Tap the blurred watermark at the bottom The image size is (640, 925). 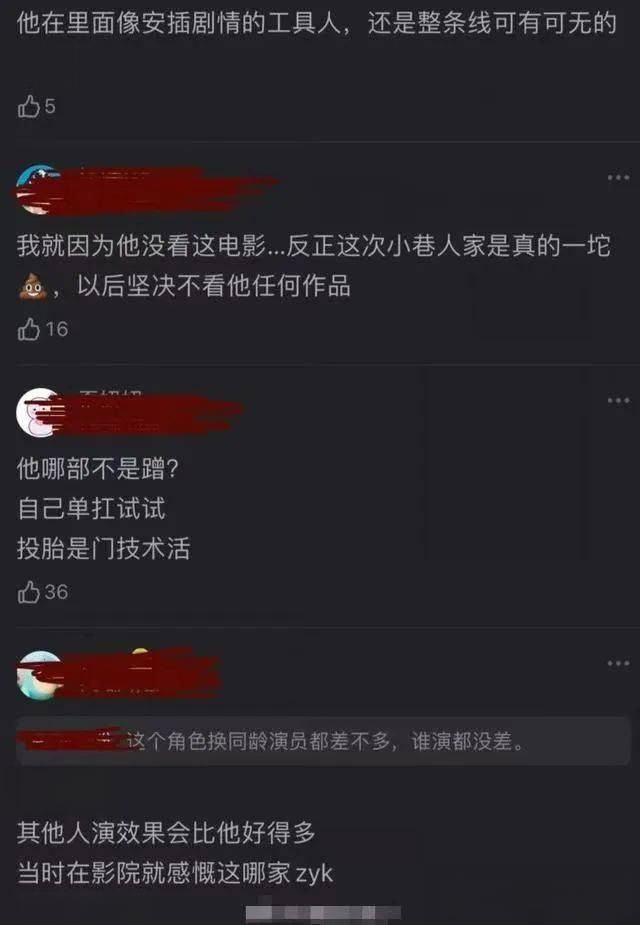click(x=323, y=913)
